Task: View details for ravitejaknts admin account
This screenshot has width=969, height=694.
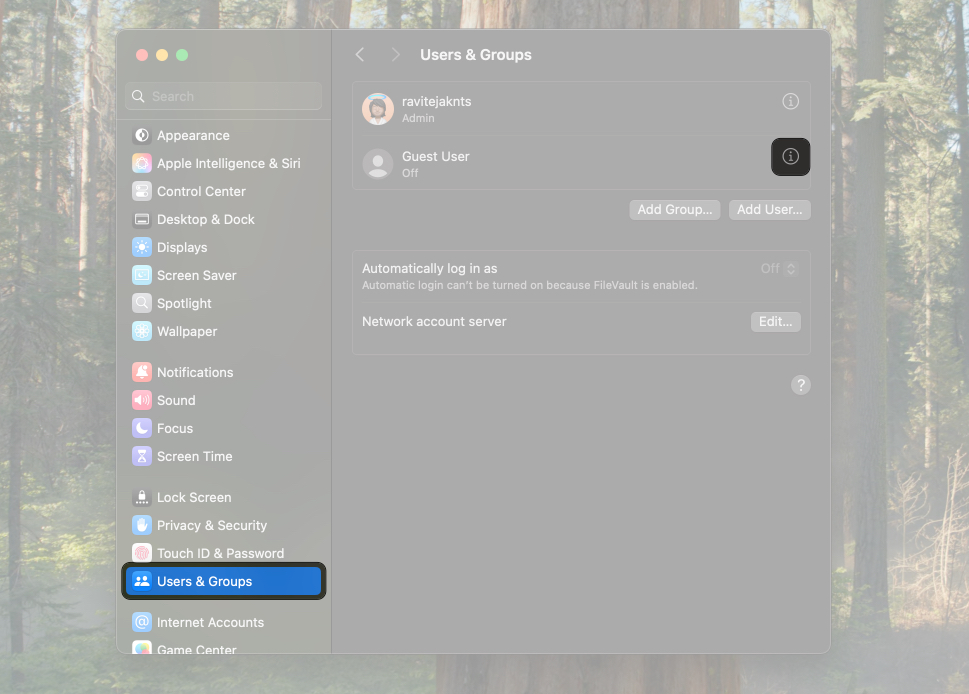Action: (x=790, y=101)
